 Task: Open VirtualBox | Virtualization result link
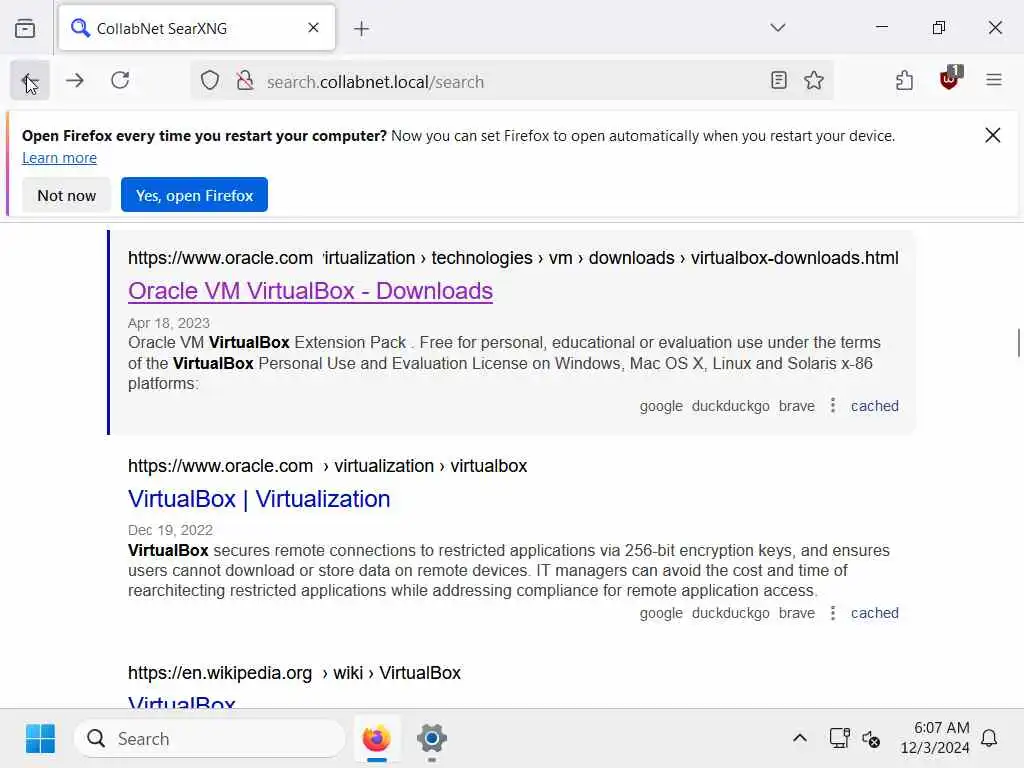(259, 499)
